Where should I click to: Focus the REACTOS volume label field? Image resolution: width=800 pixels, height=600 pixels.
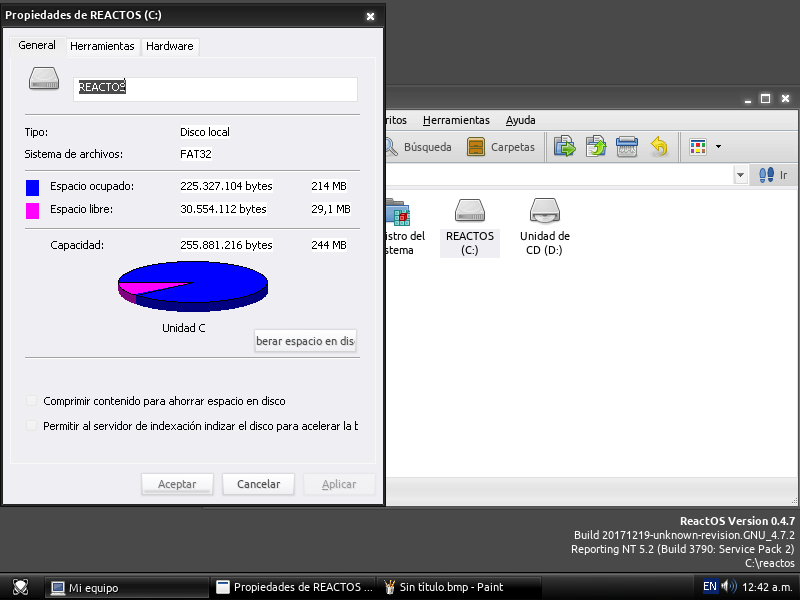point(215,89)
